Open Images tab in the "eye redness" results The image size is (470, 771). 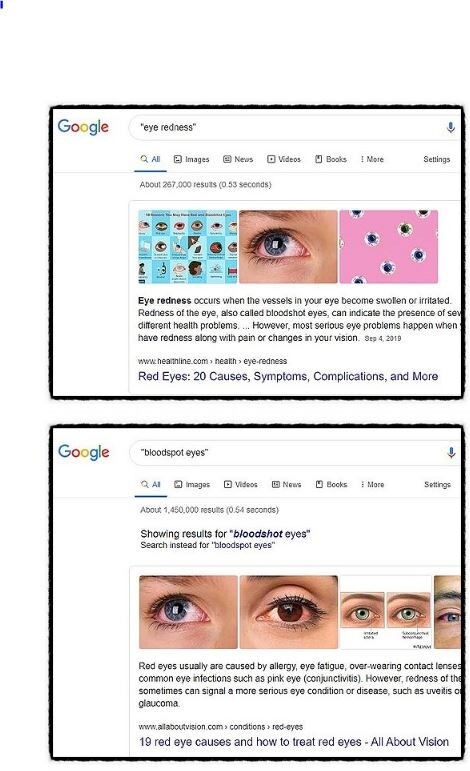coord(191,159)
